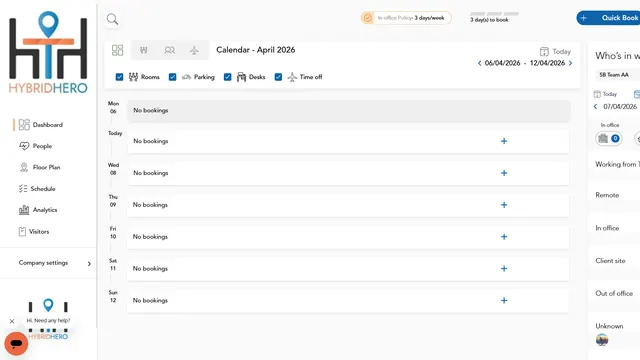Viewport: 640px width, 360px height.
Task: Click the In office building count badge
Action: pos(609,139)
